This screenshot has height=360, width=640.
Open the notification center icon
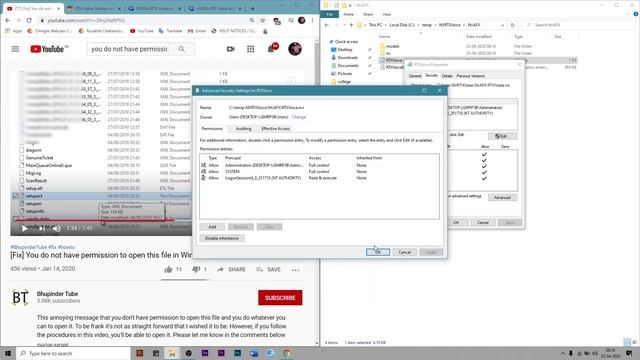[630, 353]
